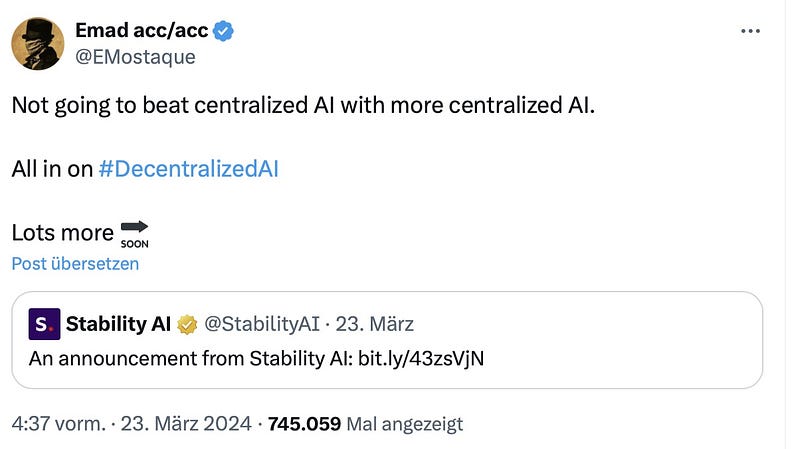
Task: Click the @StabilityAI handle
Action: pos(262,324)
